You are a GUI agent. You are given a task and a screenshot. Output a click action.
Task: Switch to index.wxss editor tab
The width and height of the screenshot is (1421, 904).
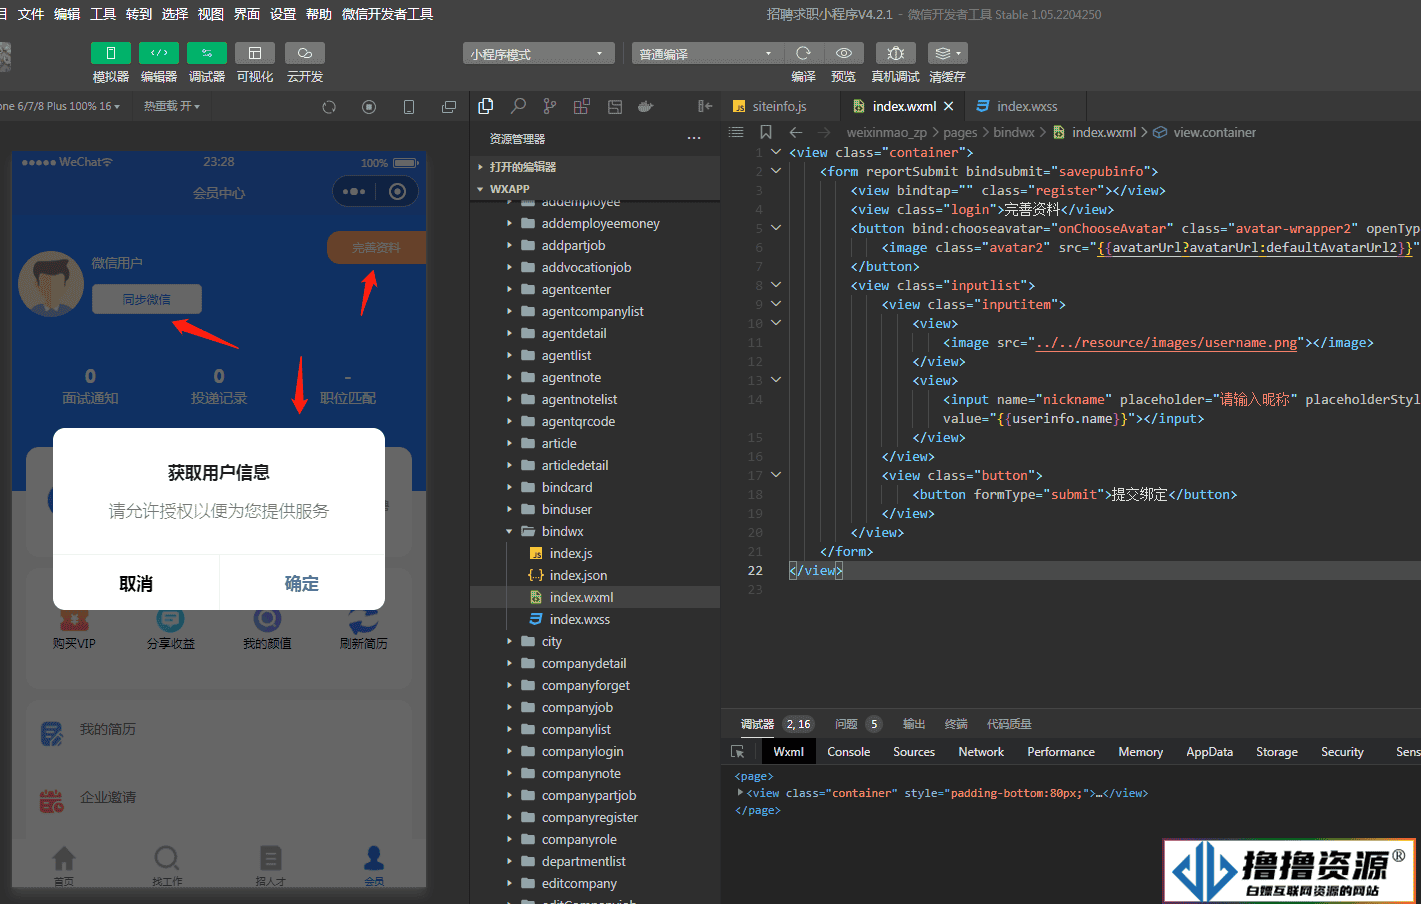tap(1027, 106)
